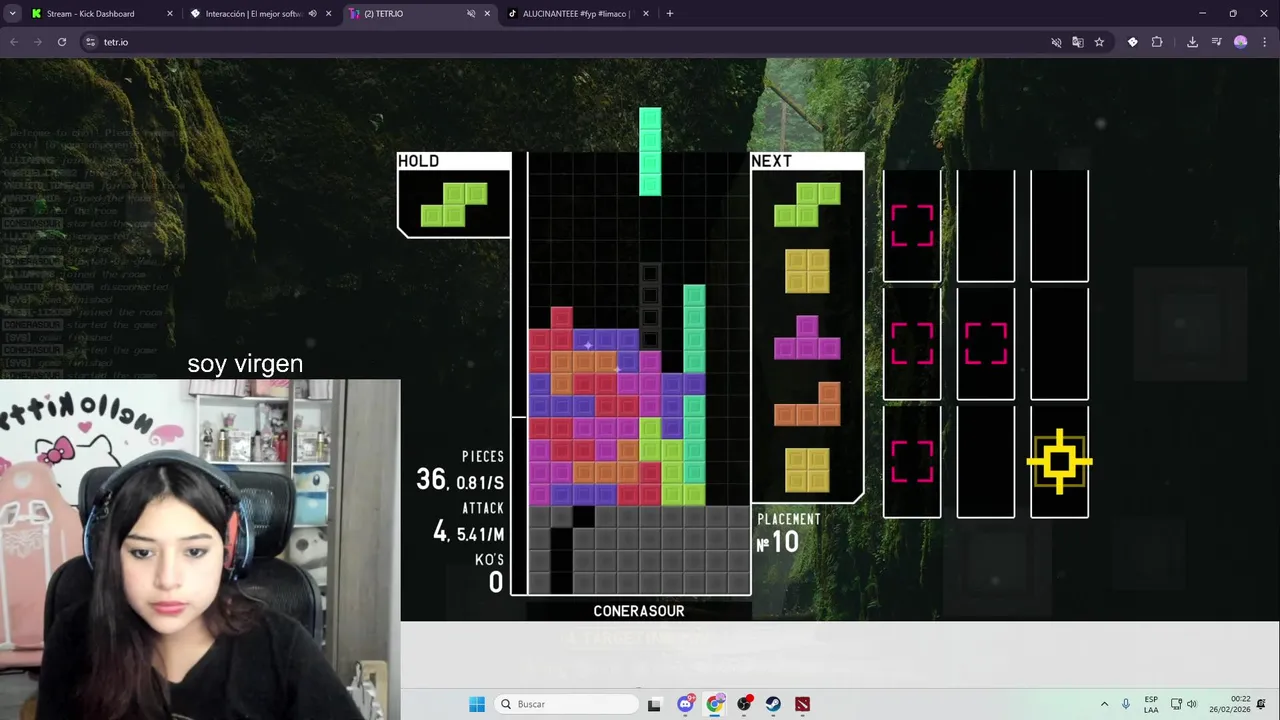Viewport: 1280px width, 720px height.
Task: Open OBS Studio from the taskbar
Action: click(744, 704)
